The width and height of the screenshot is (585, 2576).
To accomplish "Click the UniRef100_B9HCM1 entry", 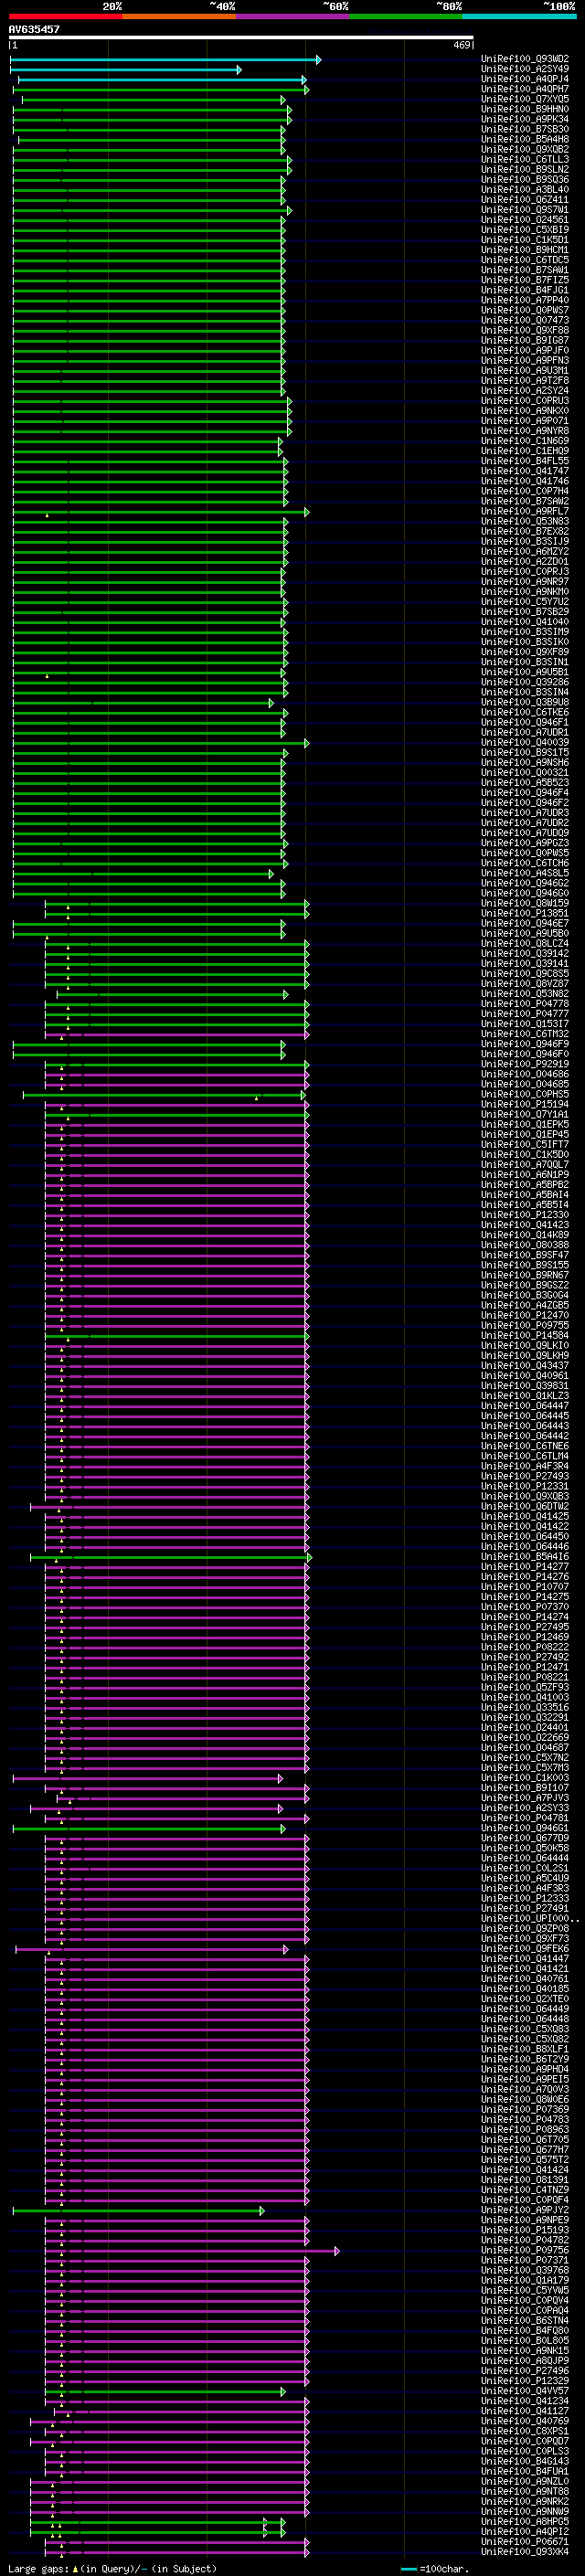I will click(x=525, y=250).
